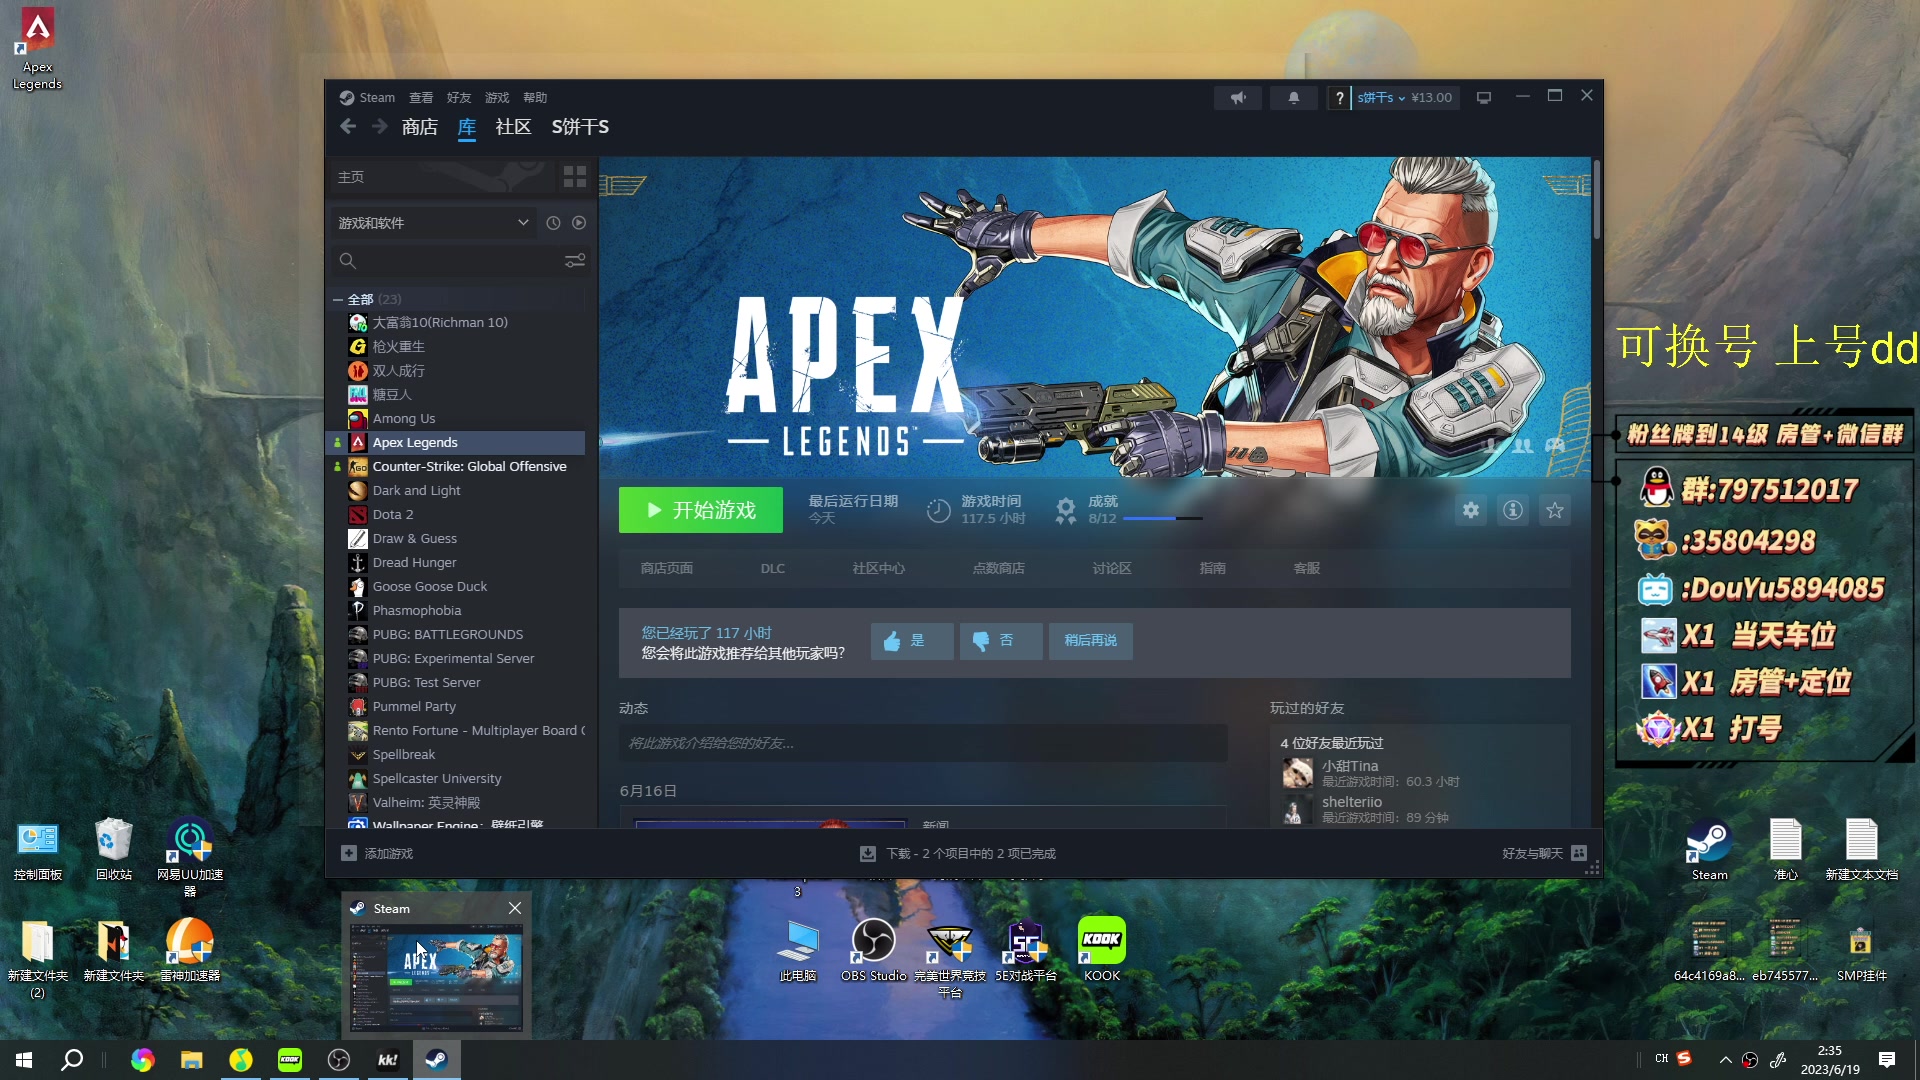
Task: Open the 点数商店 points shop link
Action: 999,568
